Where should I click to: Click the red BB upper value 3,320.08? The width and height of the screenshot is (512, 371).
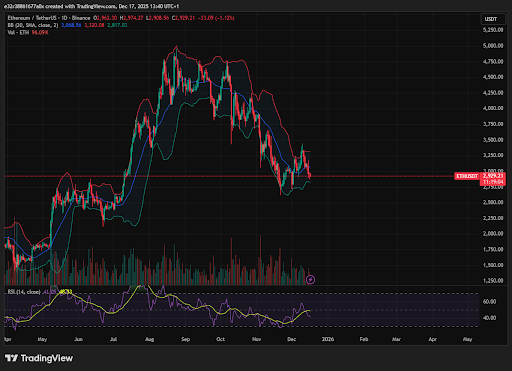pyautogui.click(x=94, y=25)
